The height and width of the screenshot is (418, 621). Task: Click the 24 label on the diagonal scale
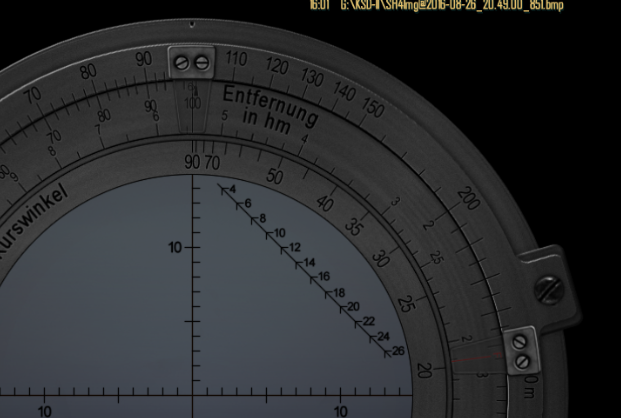(383, 336)
